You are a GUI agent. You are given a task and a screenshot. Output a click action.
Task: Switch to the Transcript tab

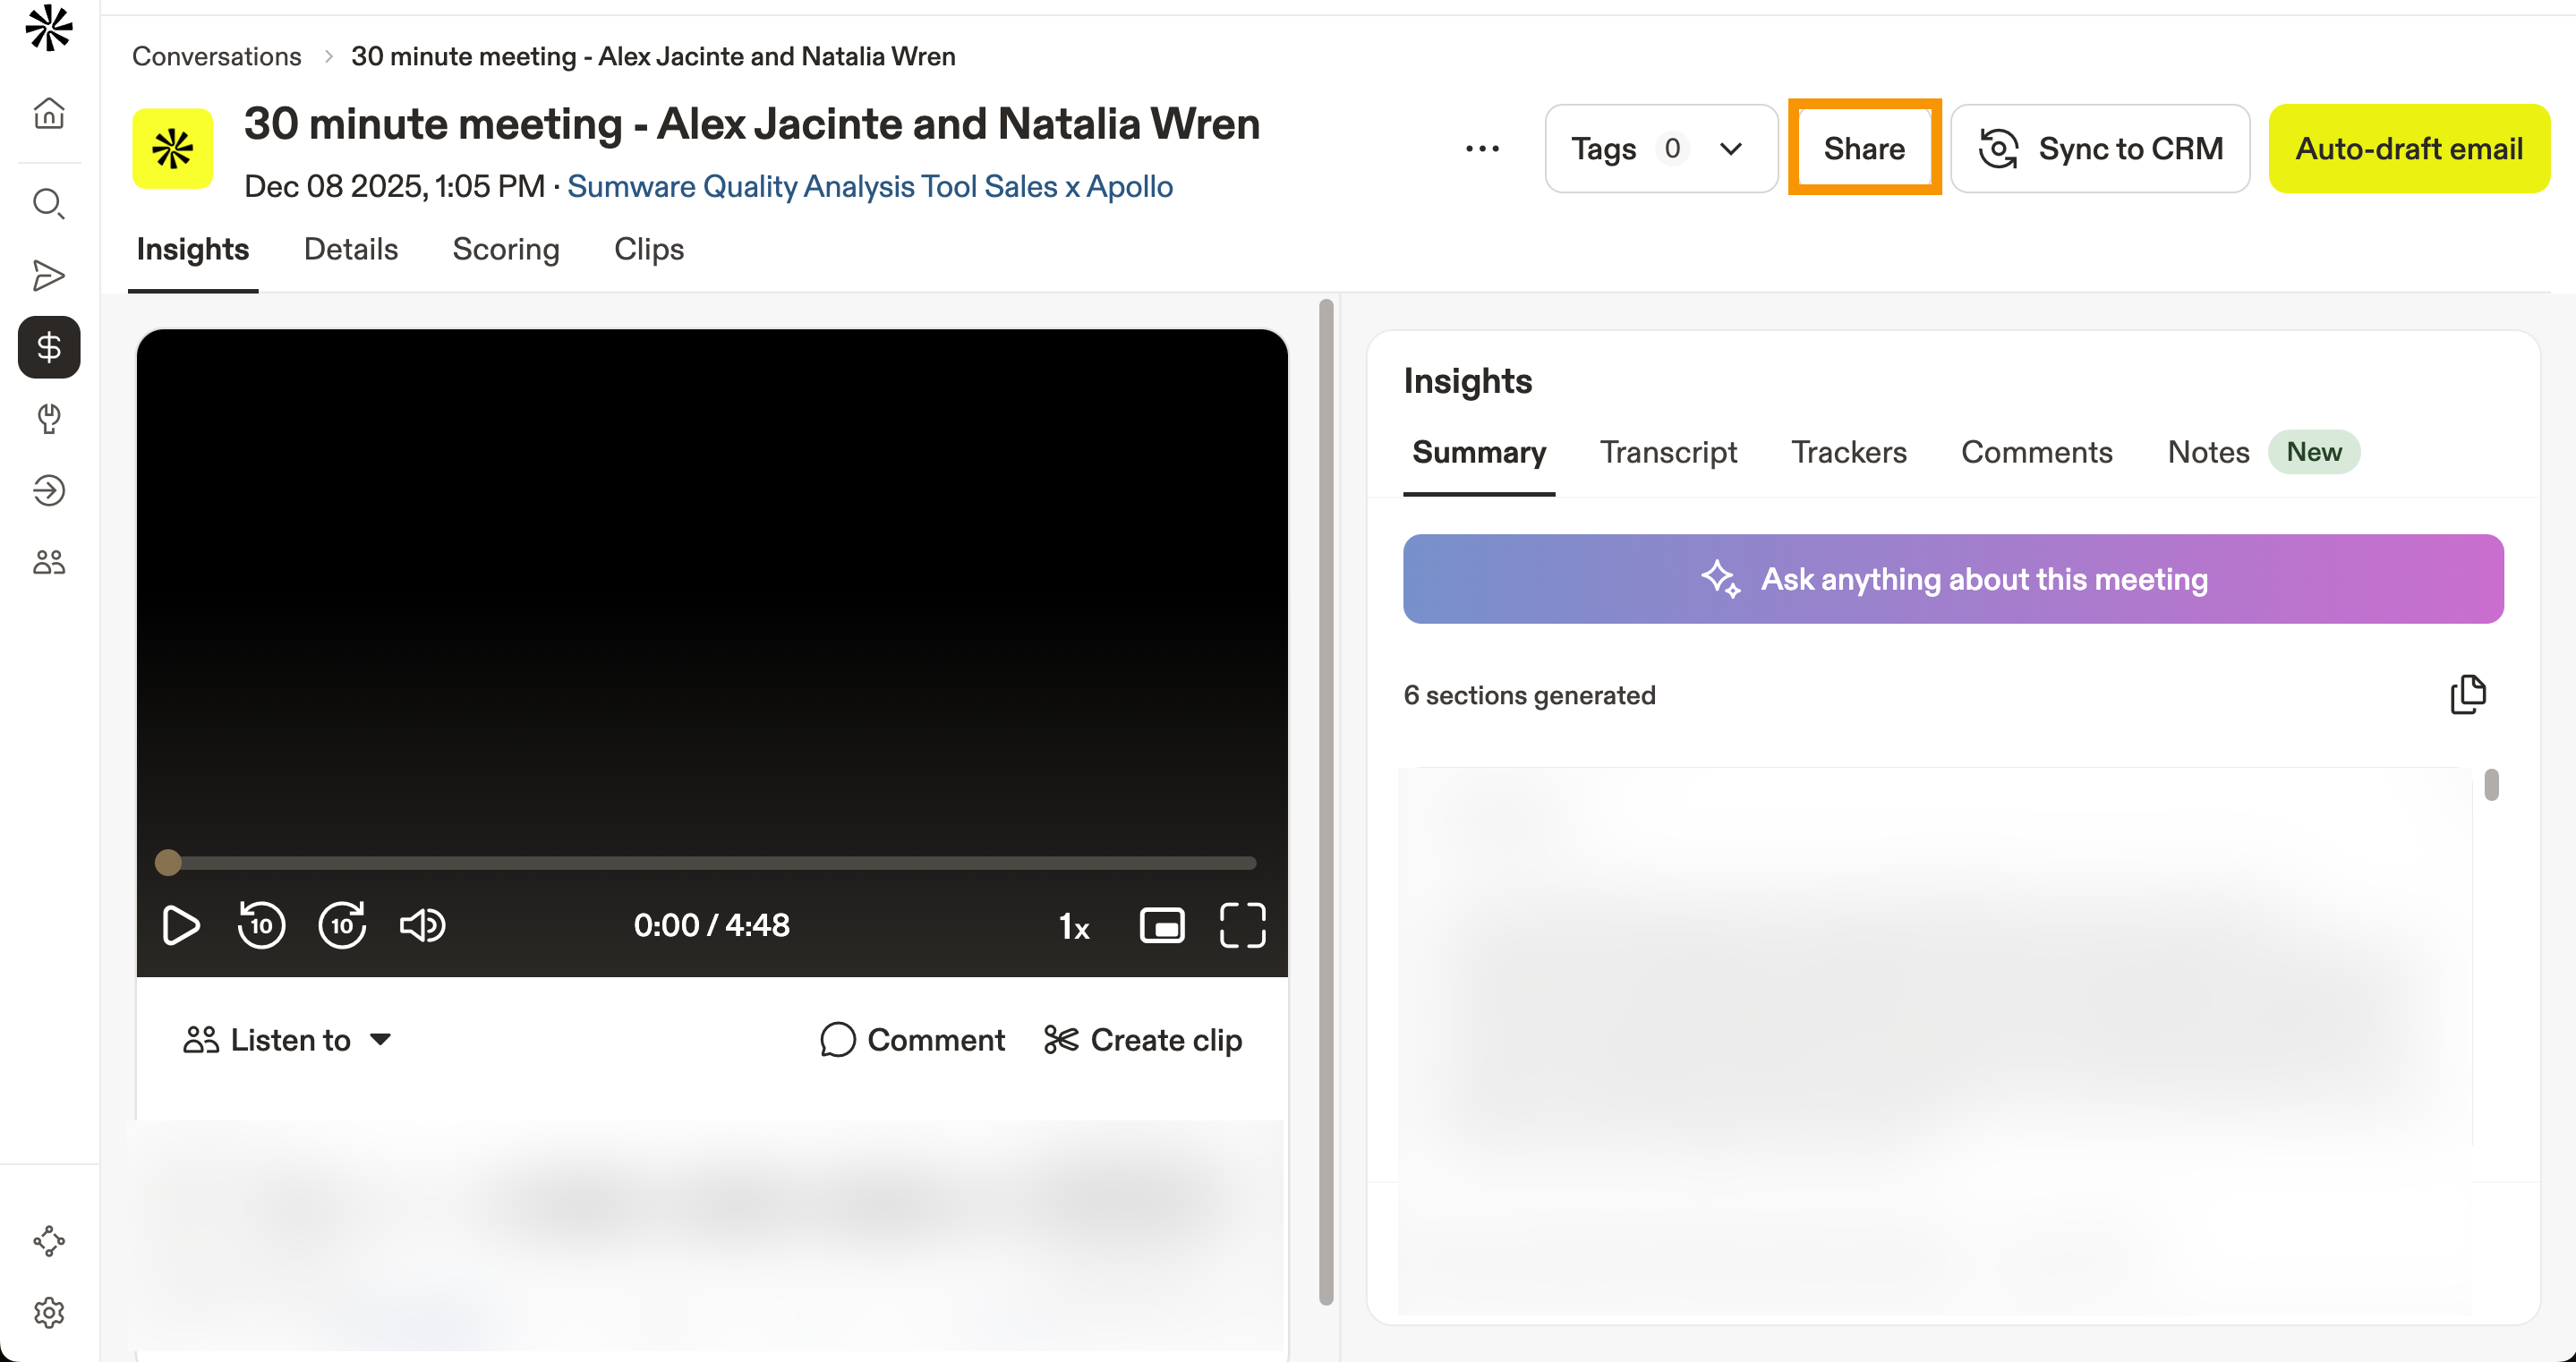pyautogui.click(x=1667, y=452)
